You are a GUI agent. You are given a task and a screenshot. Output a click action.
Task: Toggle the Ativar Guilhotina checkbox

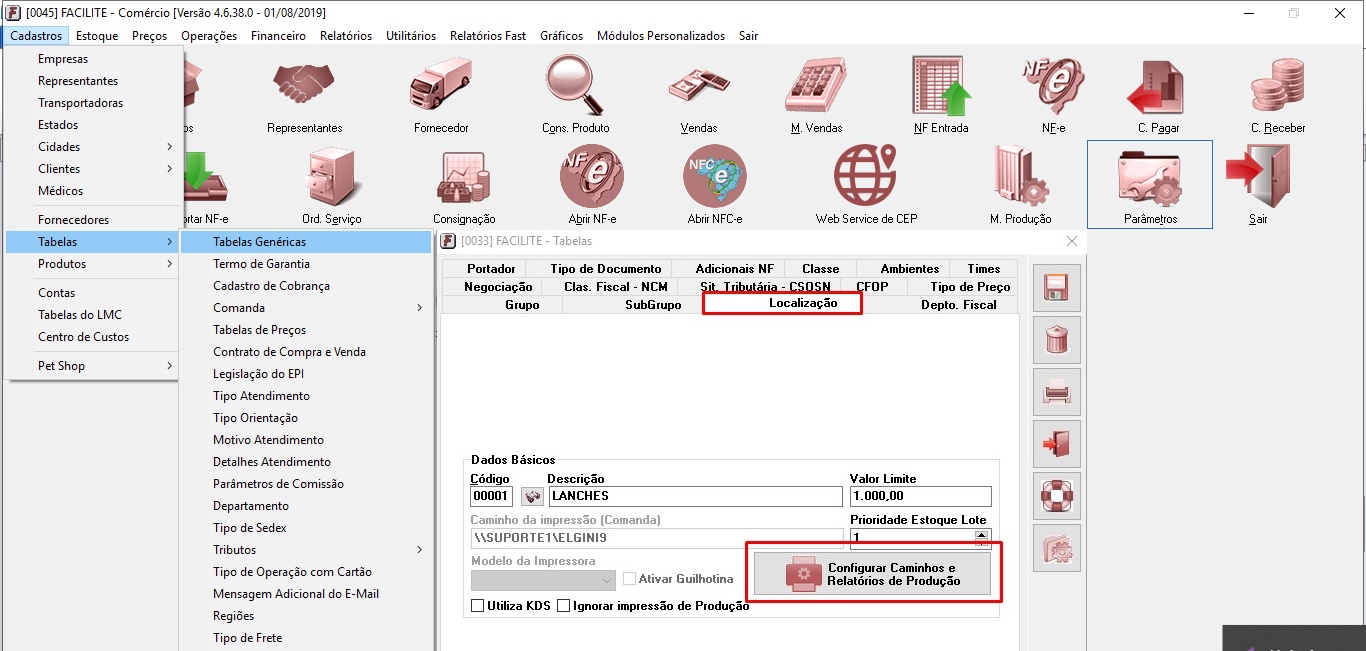coord(630,579)
